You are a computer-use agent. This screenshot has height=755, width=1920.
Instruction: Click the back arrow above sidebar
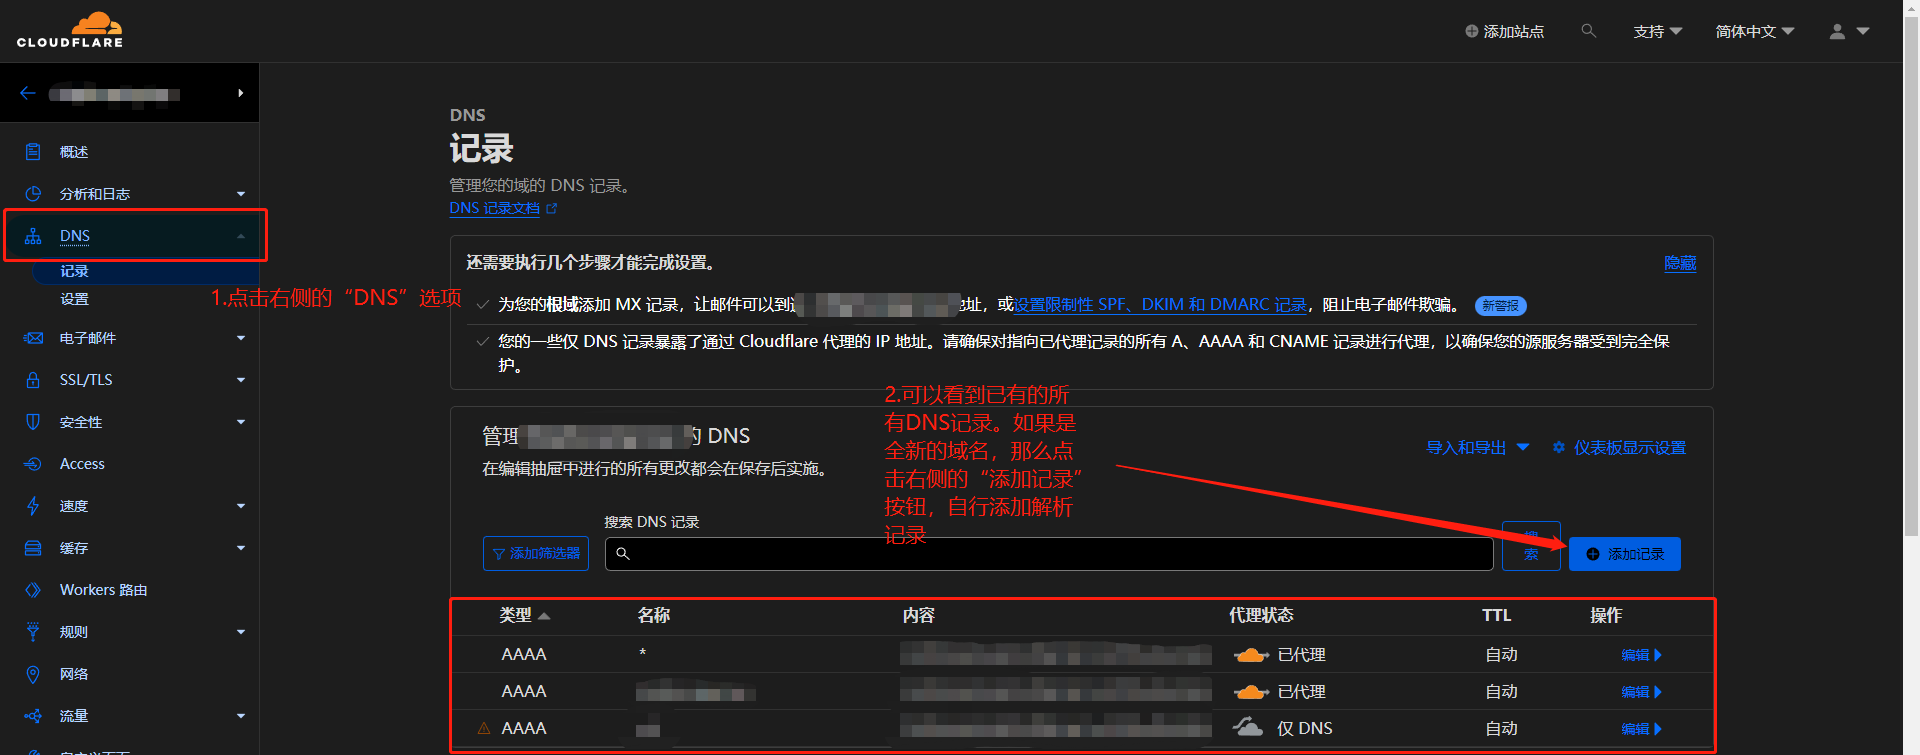pyautogui.click(x=28, y=93)
